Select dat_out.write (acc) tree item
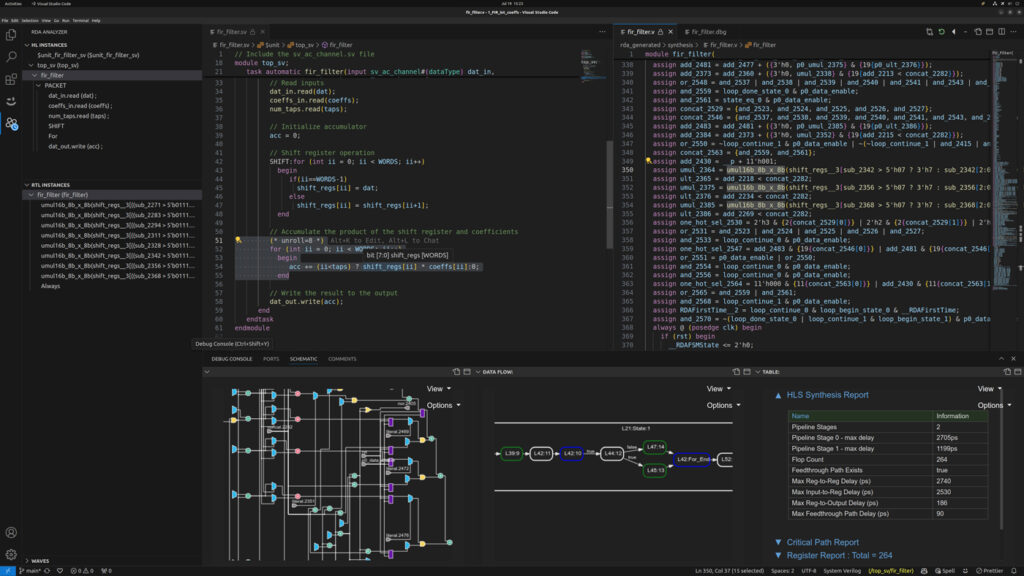Viewport: 1024px width, 576px height. click(x=75, y=146)
